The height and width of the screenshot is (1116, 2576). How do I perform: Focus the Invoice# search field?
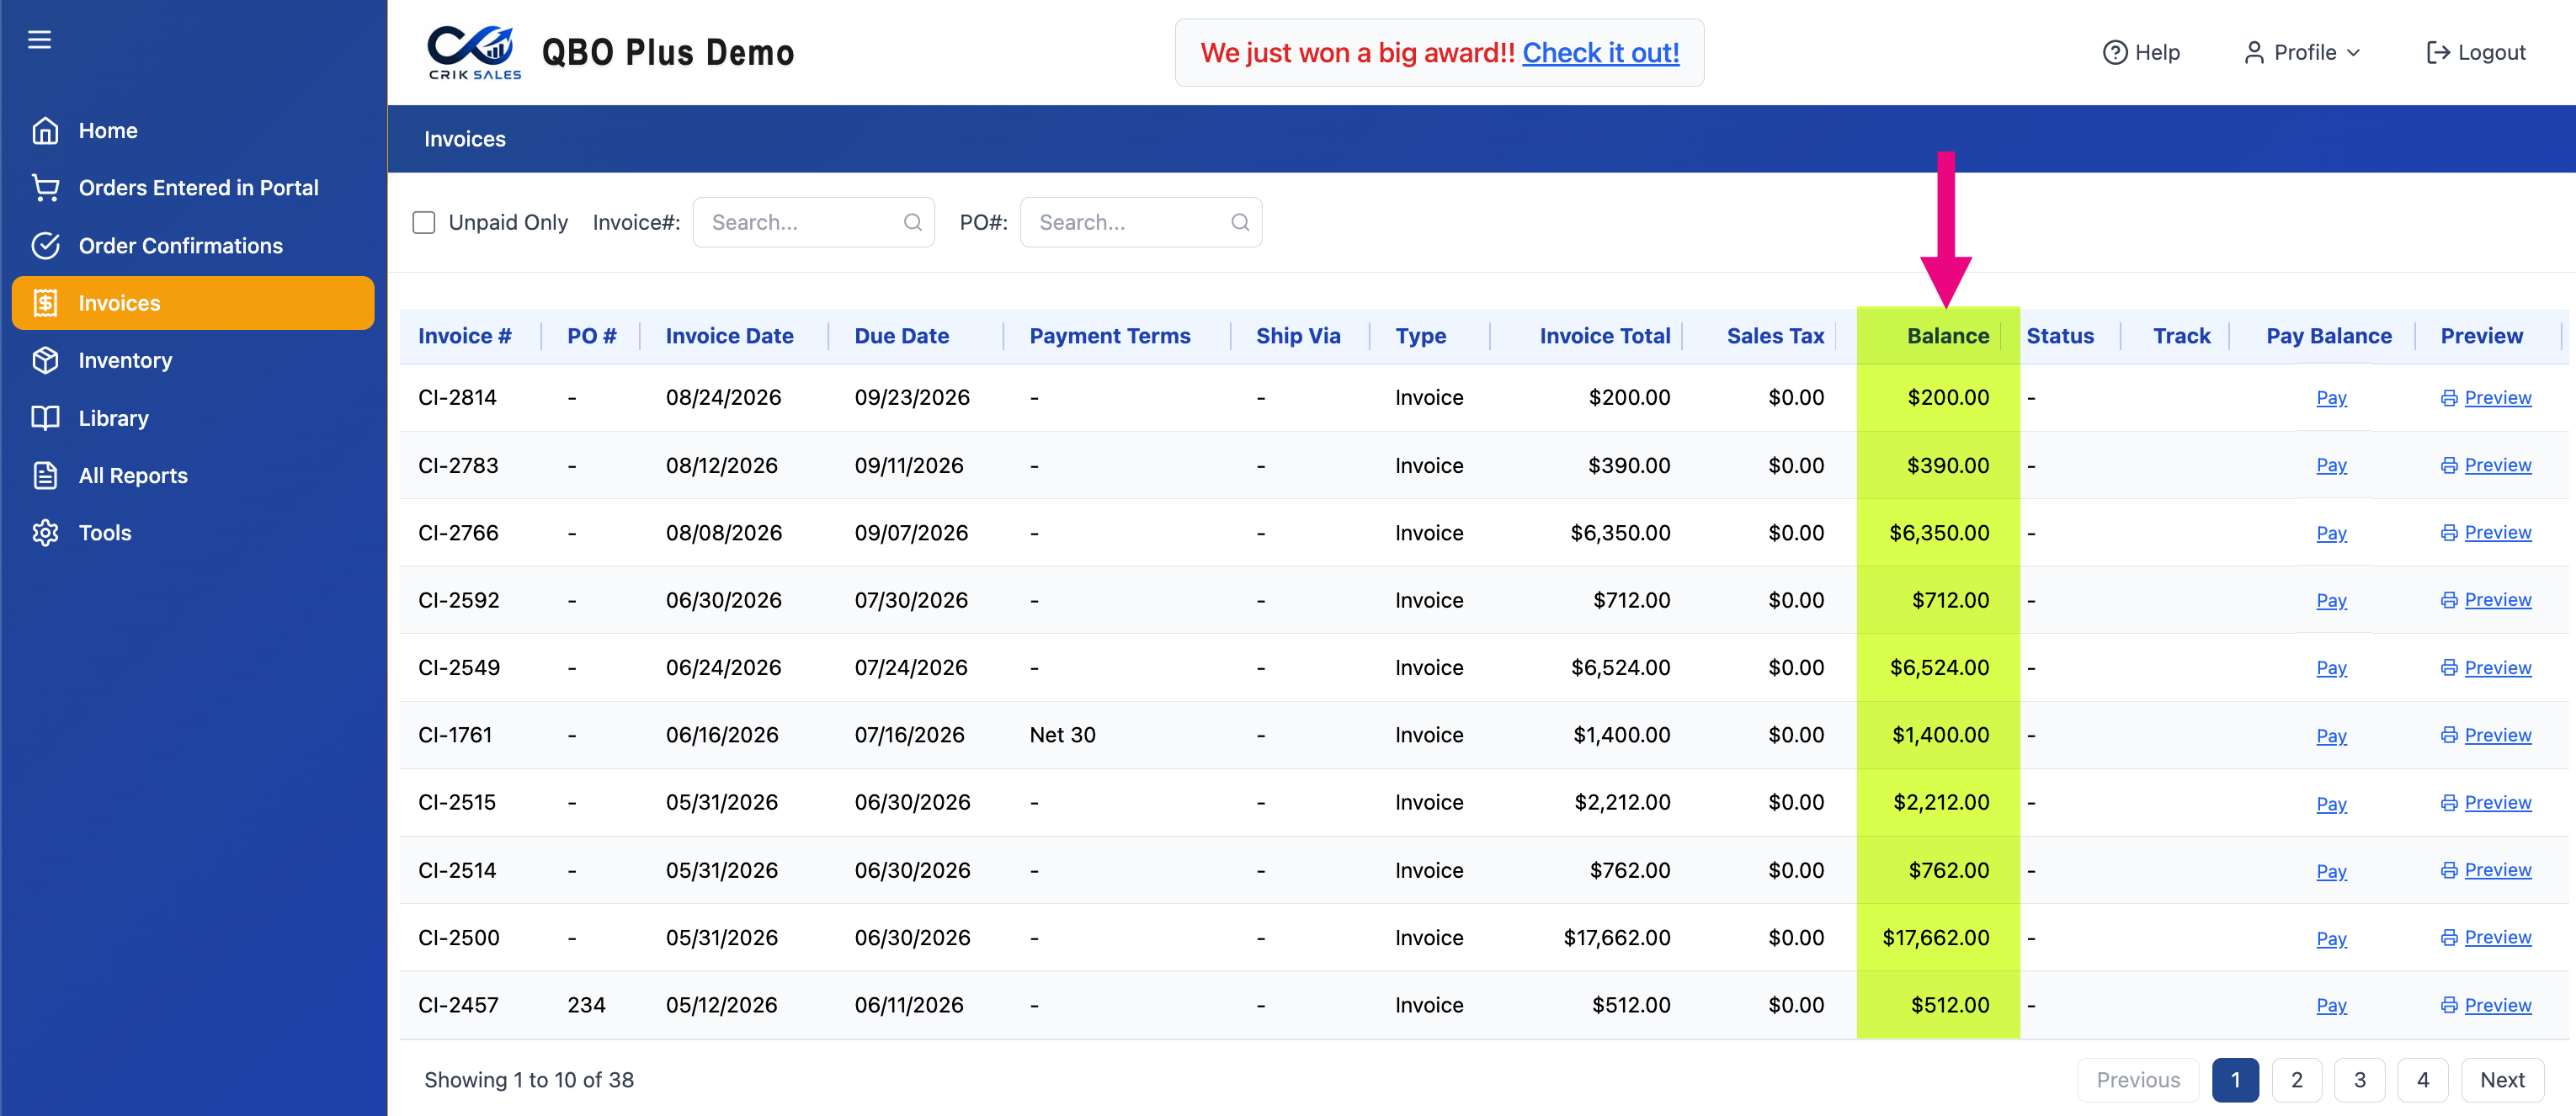tap(813, 222)
